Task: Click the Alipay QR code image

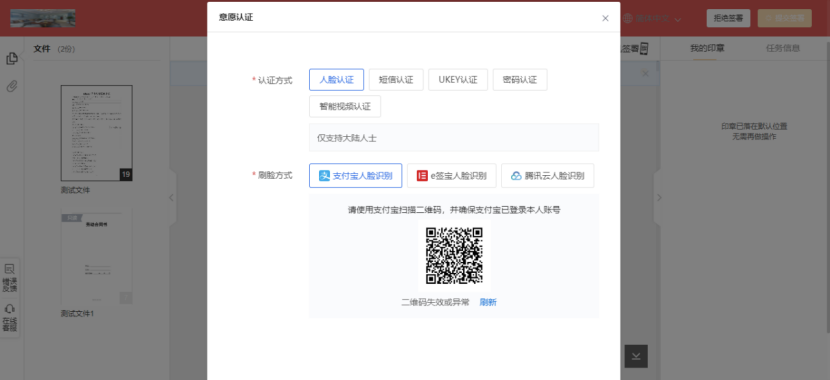Action: click(x=454, y=256)
